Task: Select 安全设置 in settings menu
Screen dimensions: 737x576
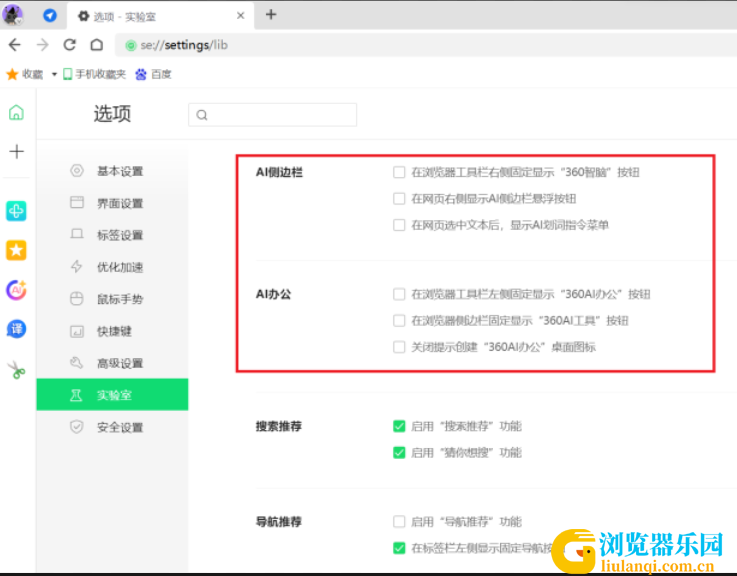Action: pyautogui.click(x=112, y=427)
